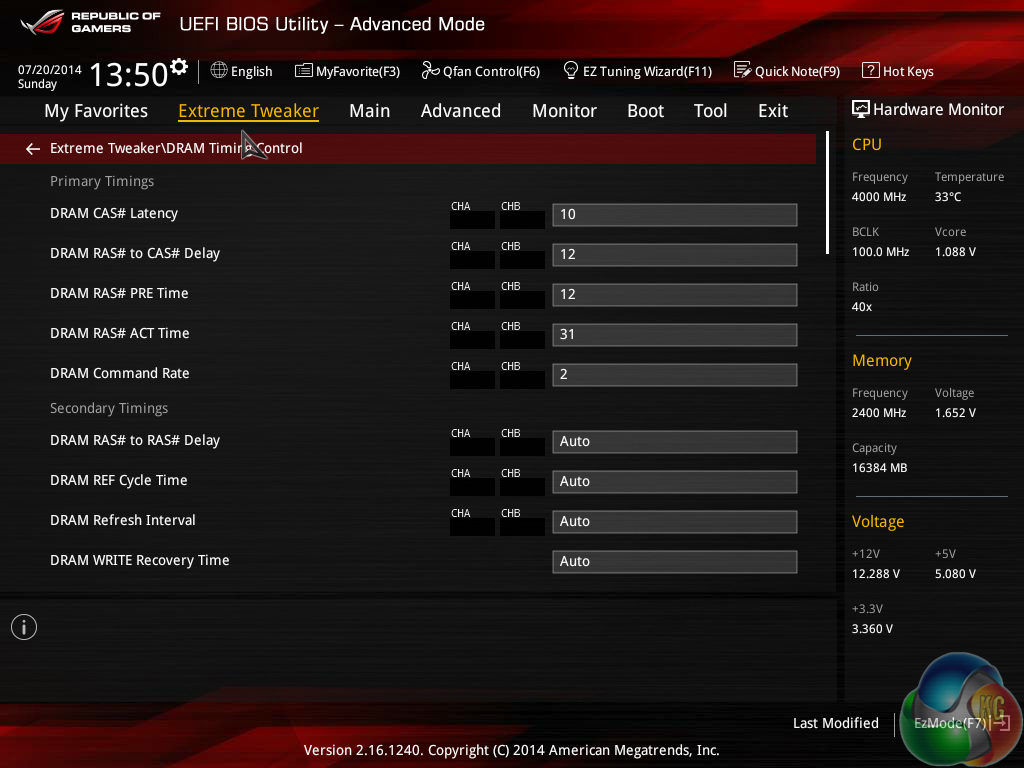This screenshot has width=1024, height=768.
Task: Select the DRAM REF Cycle Time label
Action: pos(118,481)
